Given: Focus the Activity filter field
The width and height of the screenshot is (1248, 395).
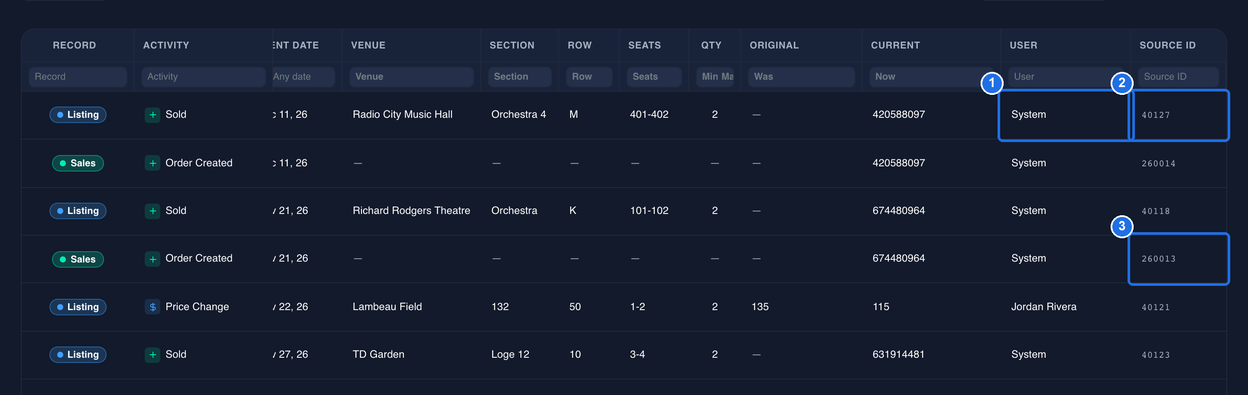Looking at the screenshot, I should coord(204,77).
